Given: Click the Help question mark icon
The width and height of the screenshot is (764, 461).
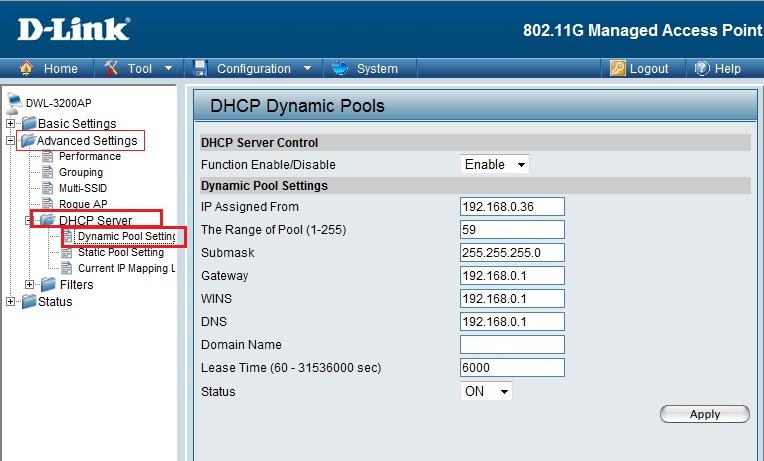Looking at the screenshot, I should (702, 68).
